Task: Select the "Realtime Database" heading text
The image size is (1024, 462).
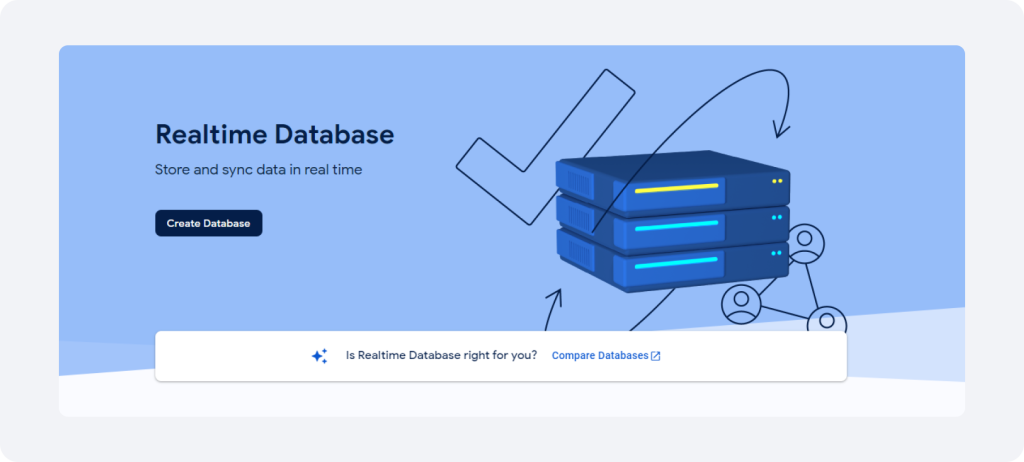Action: 275,134
